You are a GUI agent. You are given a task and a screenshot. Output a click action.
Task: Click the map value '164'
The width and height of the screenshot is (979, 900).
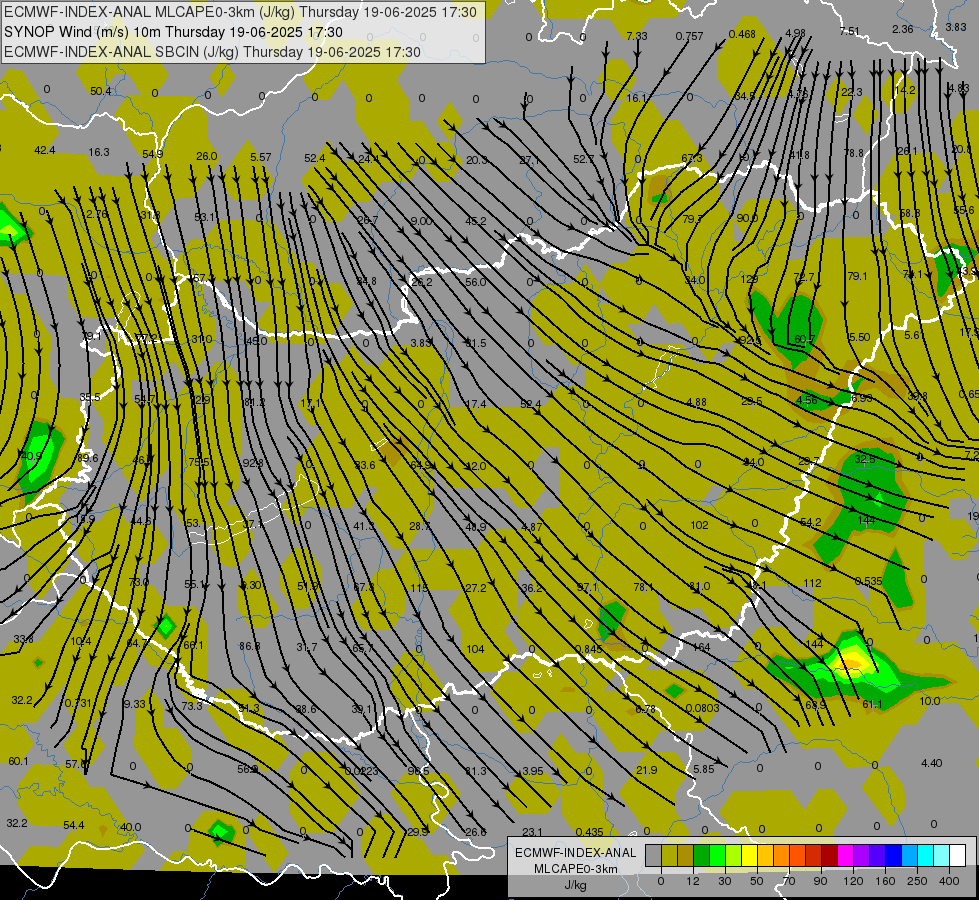point(701,647)
